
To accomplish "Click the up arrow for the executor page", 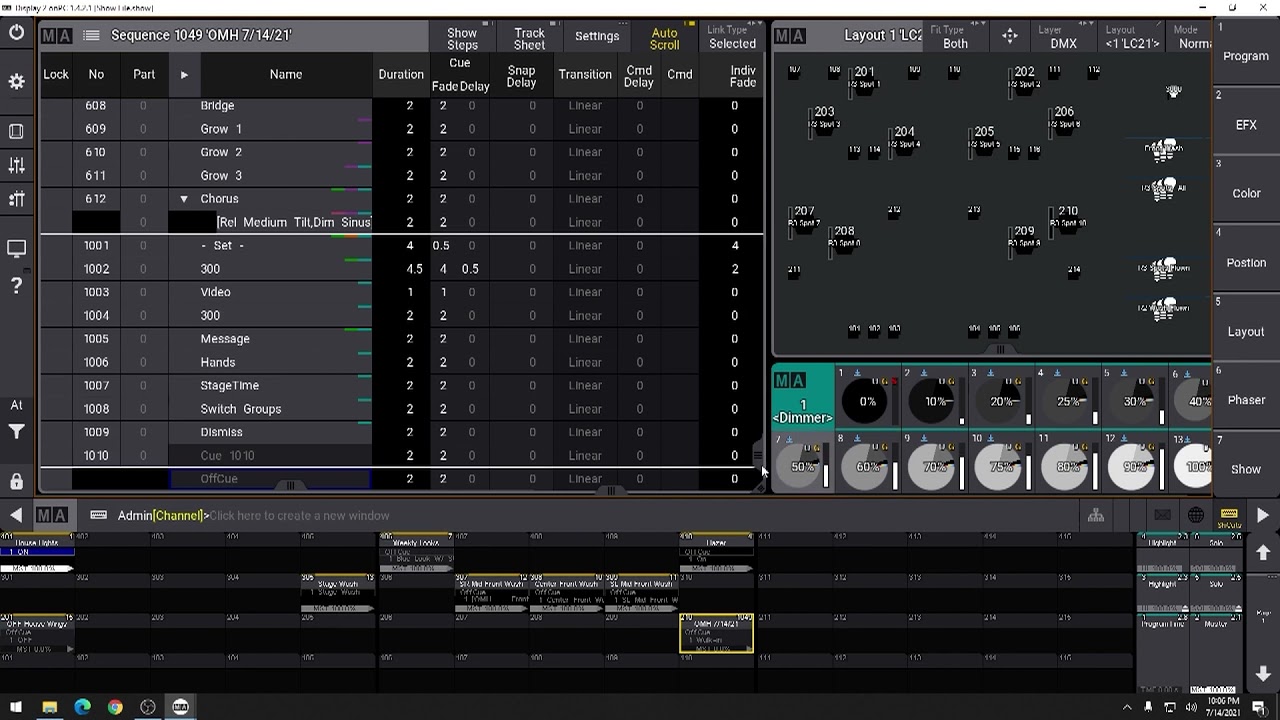I will point(1262,552).
